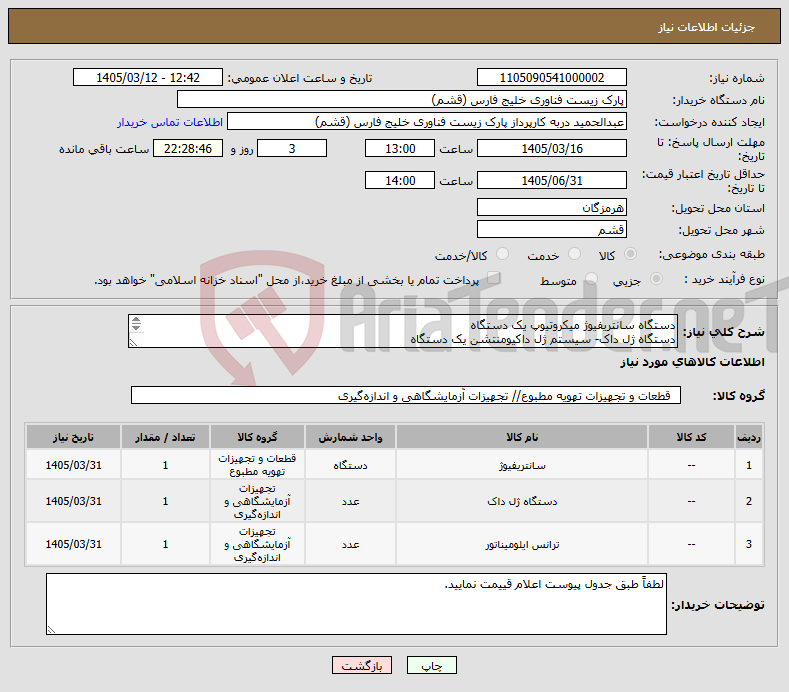Image resolution: width=789 pixels, height=692 pixels.
Task: Click the date 1405/03/31 in سانتریفیوژ row
Action: point(73,465)
